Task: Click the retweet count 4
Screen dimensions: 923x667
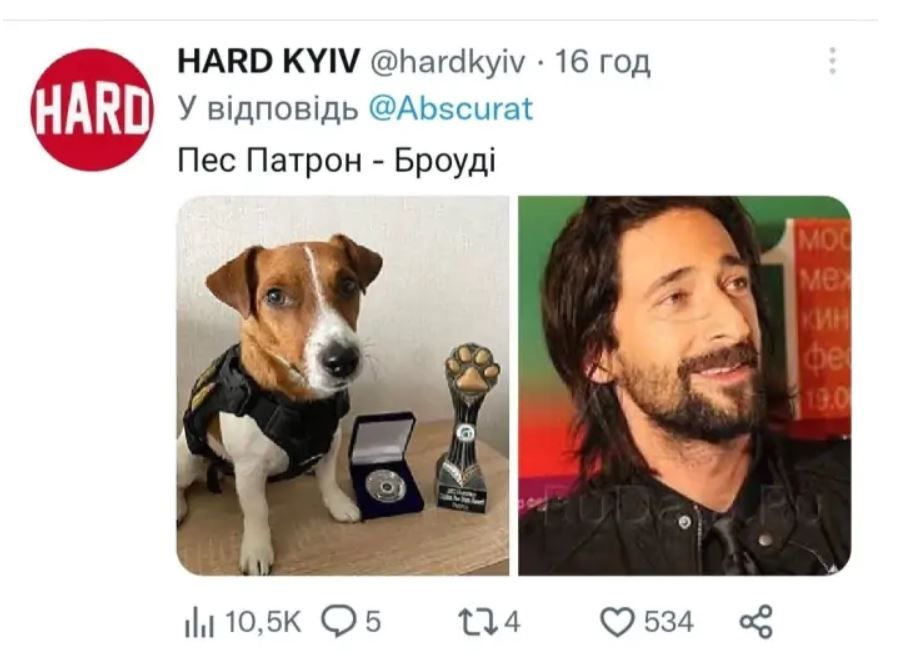Action: coord(512,622)
